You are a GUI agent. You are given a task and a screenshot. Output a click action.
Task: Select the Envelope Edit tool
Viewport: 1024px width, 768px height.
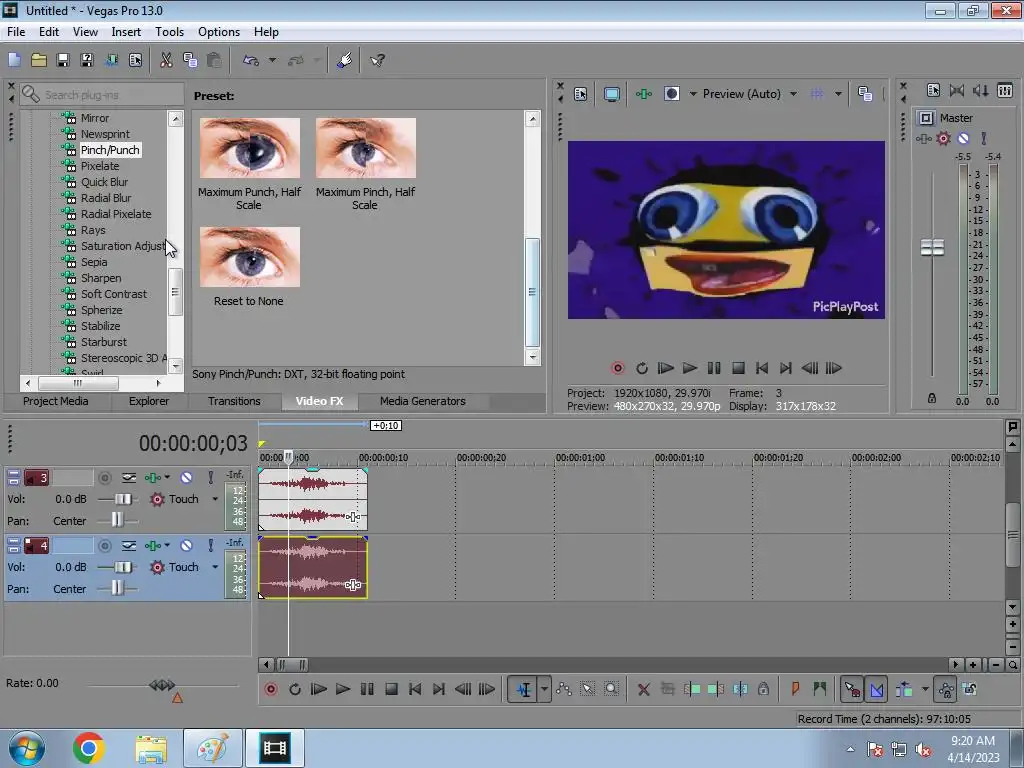tap(564, 689)
